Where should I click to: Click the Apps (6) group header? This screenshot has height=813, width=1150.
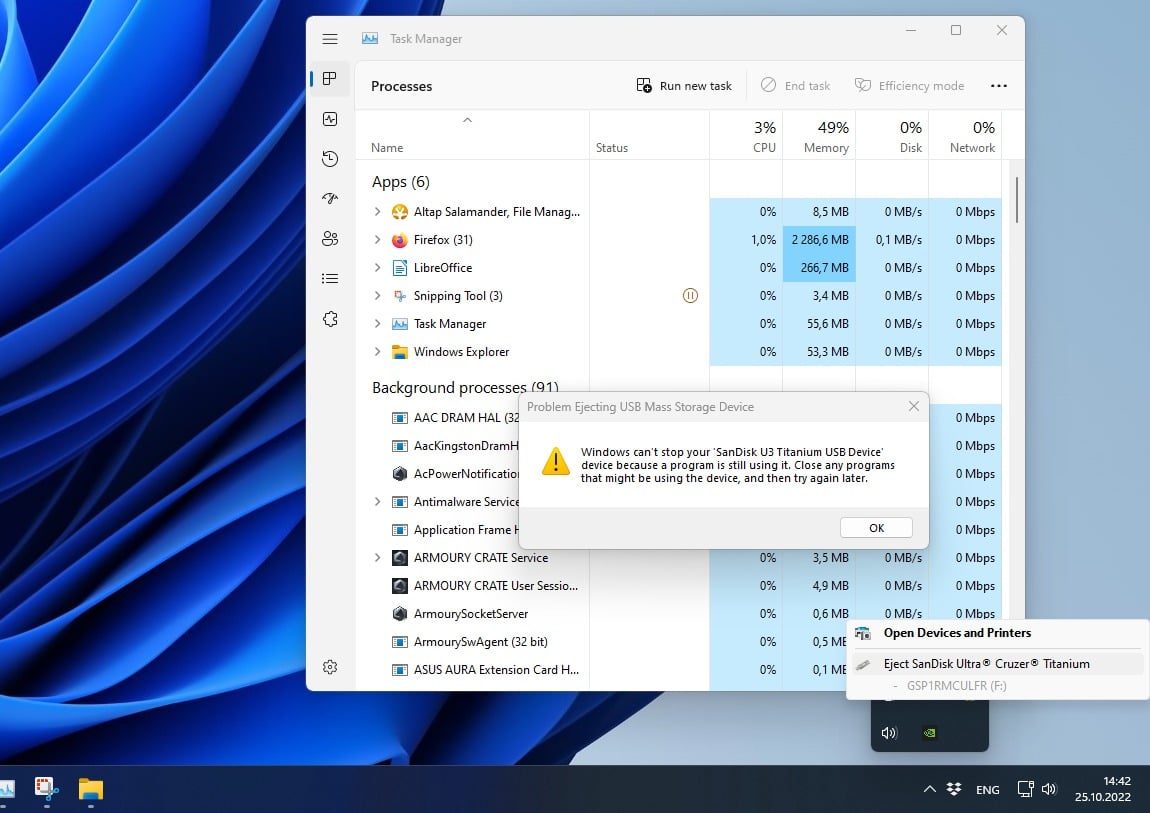400,182
